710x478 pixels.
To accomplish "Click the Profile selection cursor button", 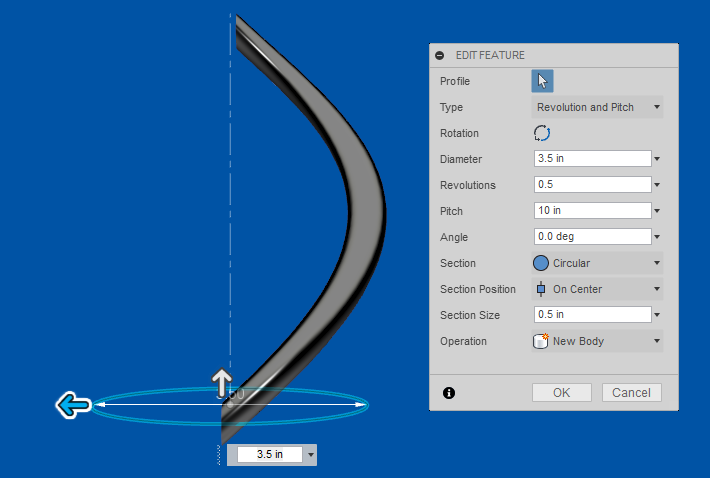I will click(x=542, y=81).
